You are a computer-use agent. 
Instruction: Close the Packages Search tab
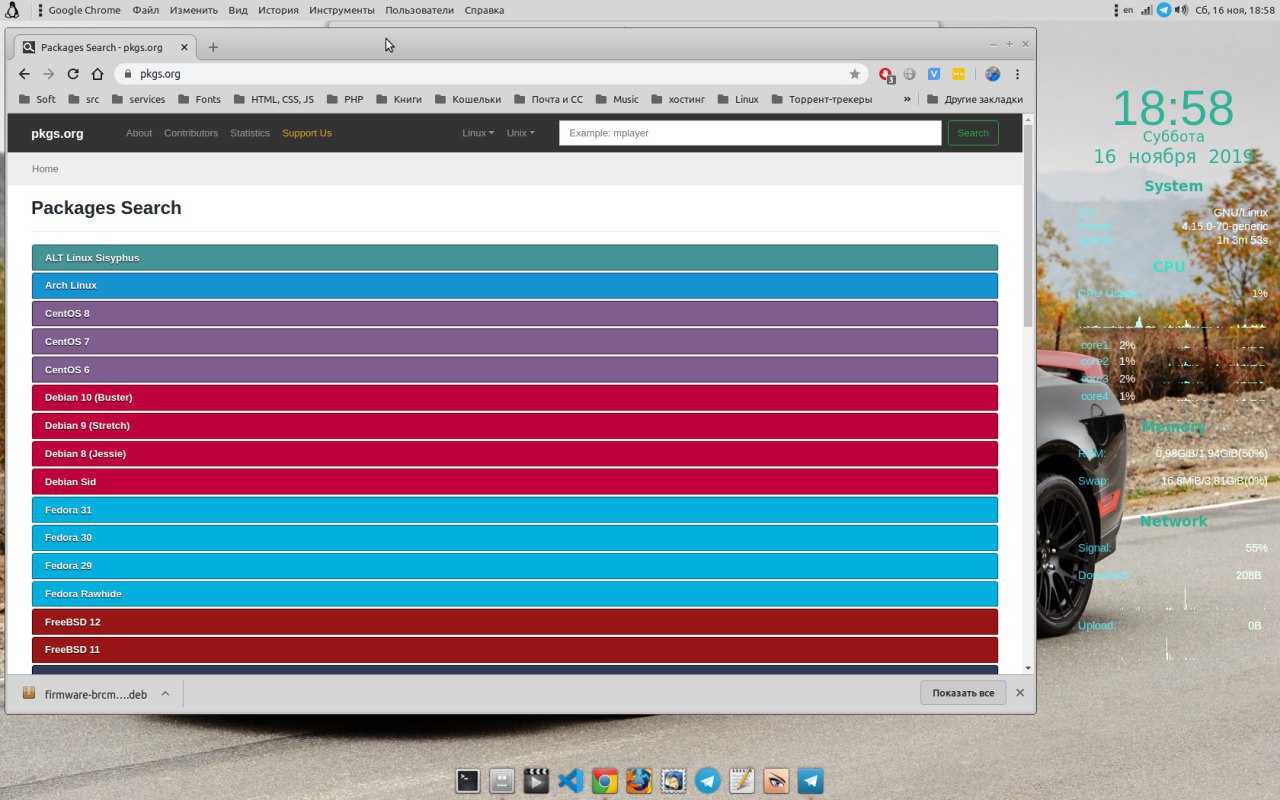[185, 47]
